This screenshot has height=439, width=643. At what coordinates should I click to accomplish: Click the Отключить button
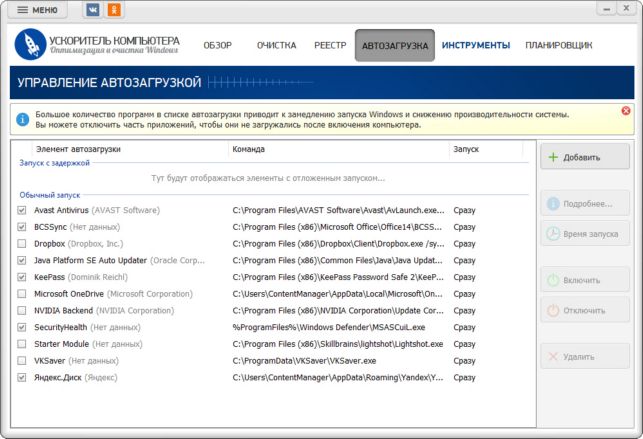point(585,311)
